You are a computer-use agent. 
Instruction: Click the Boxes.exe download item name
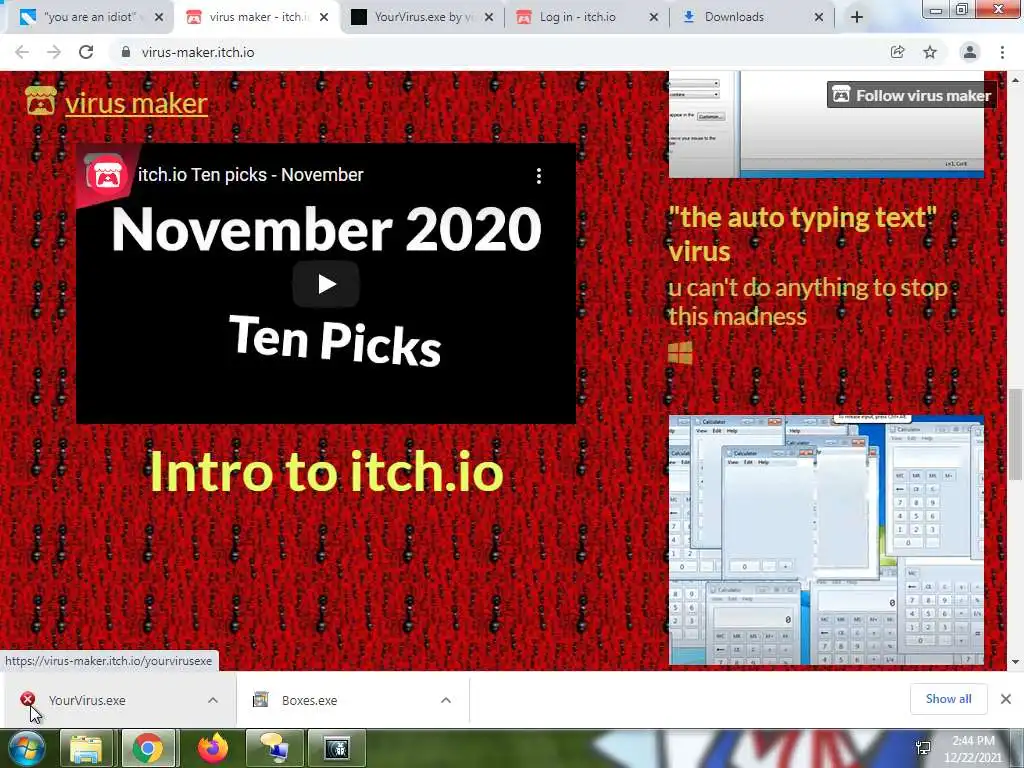coord(310,700)
